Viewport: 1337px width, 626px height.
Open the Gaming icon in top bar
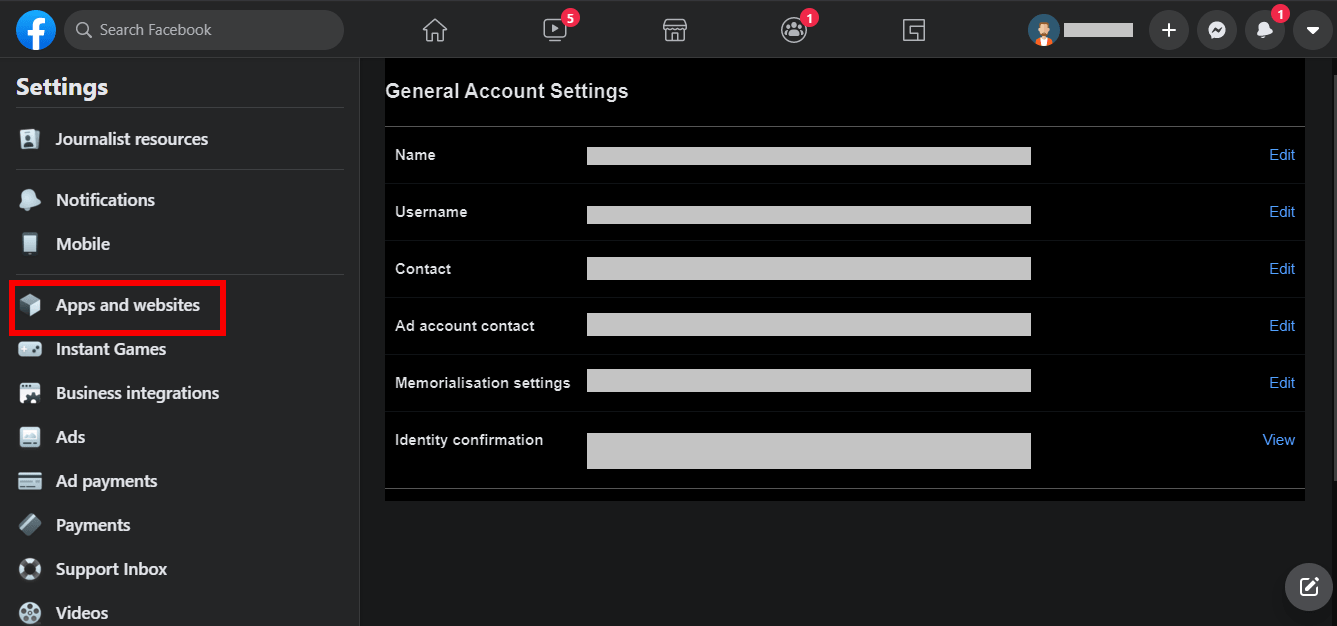pyautogui.click(x=913, y=30)
